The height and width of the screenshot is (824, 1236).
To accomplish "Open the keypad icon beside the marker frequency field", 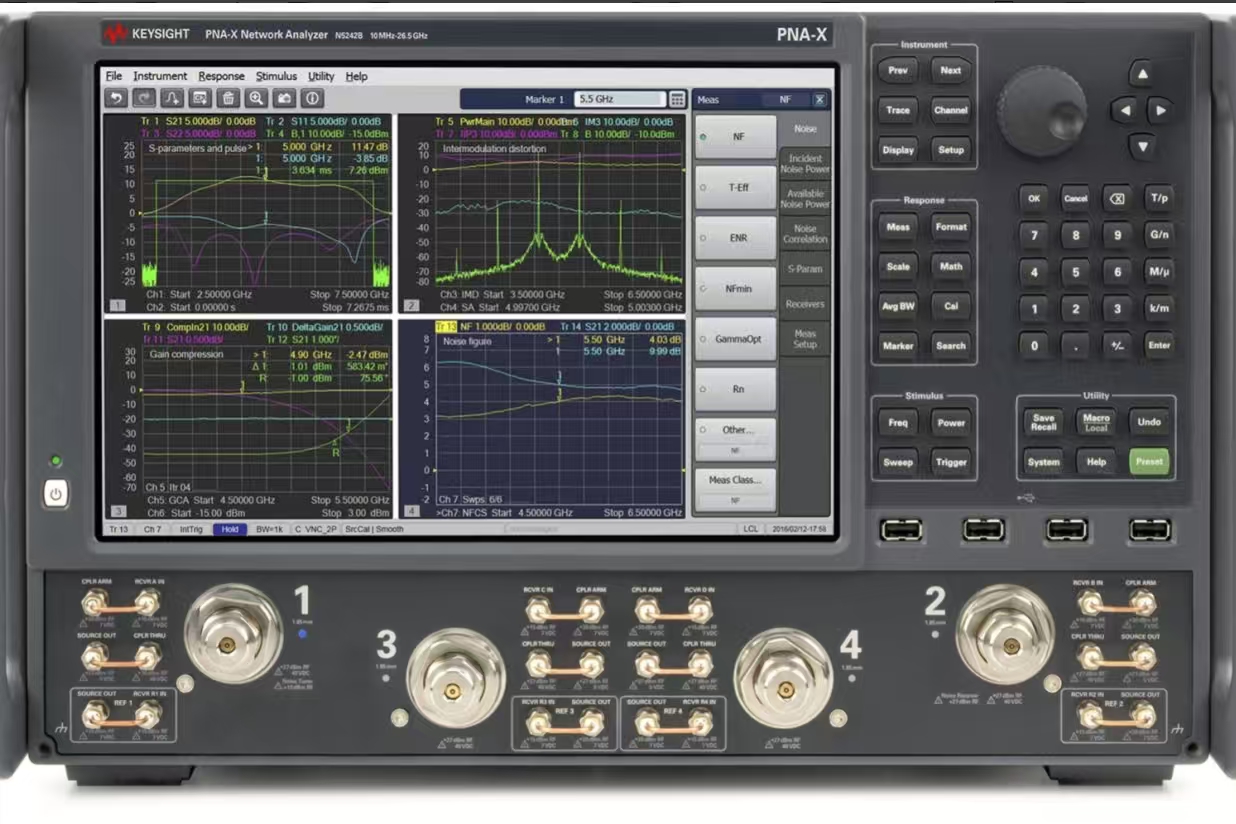I will point(677,99).
